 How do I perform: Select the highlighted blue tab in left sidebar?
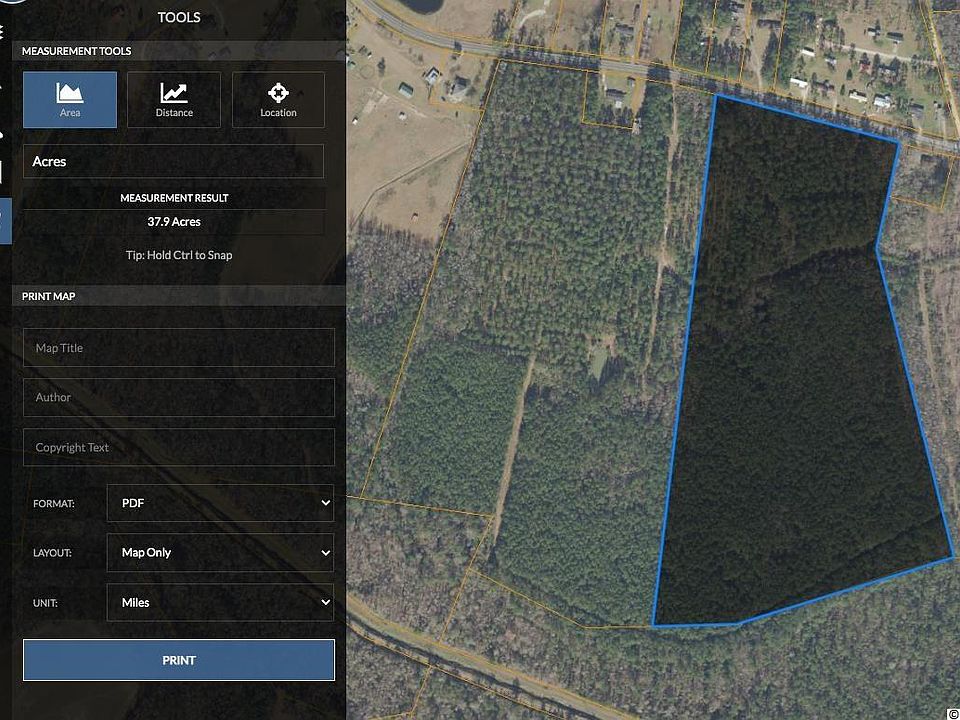(6, 221)
